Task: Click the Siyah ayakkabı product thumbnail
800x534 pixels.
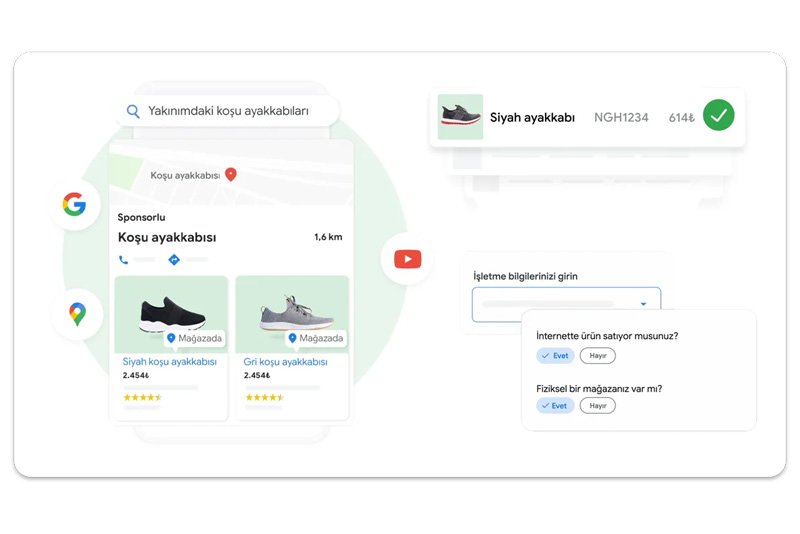Action: [460, 117]
